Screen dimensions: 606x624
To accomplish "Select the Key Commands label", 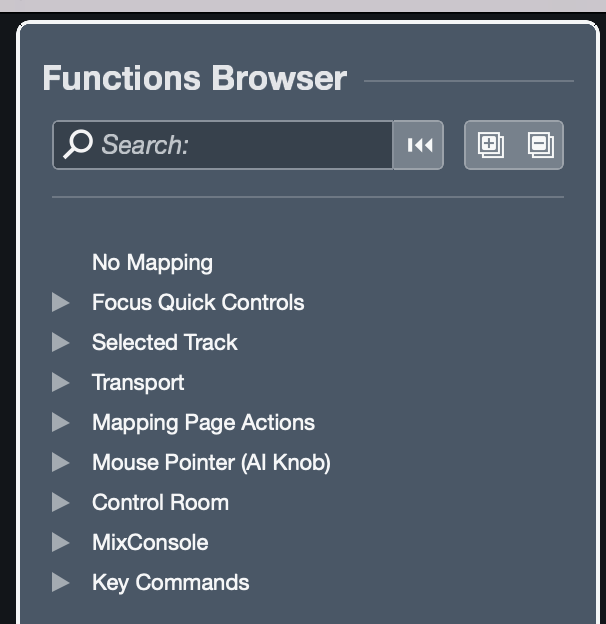I will point(170,582).
